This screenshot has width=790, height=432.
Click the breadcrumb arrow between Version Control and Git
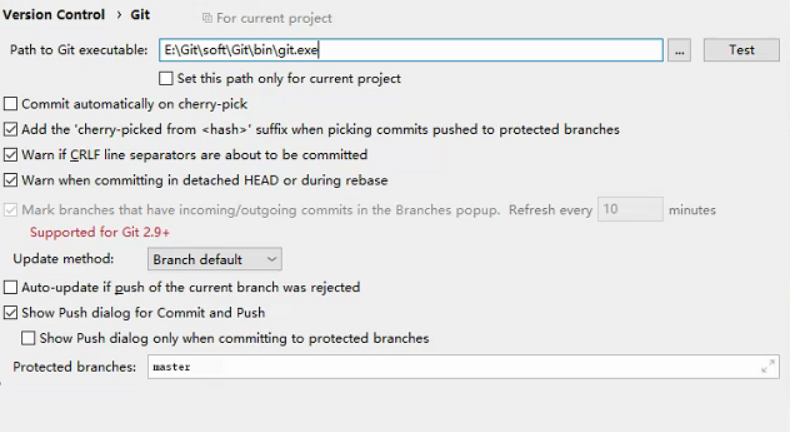[x=119, y=15]
